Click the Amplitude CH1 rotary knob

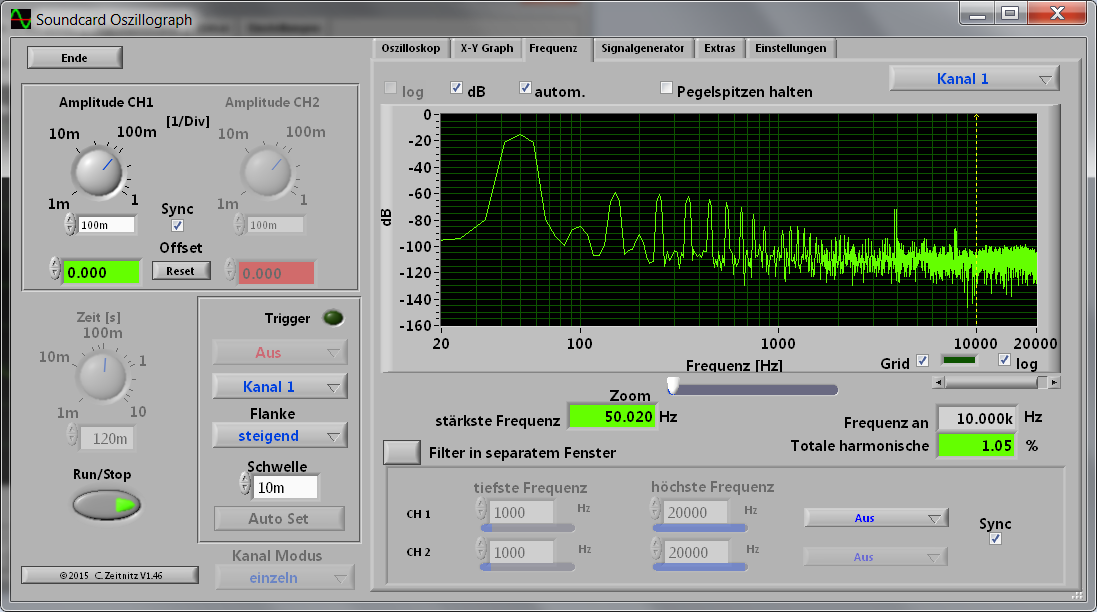pyautogui.click(x=99, y=171)
